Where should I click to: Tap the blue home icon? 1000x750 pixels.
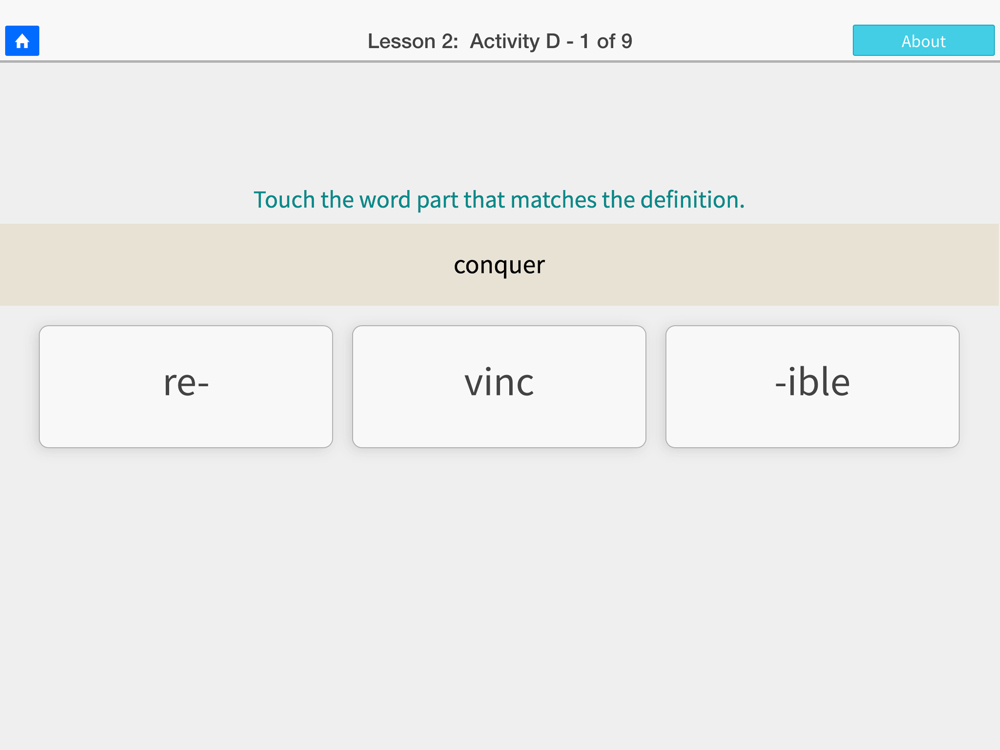click(22, 41)
